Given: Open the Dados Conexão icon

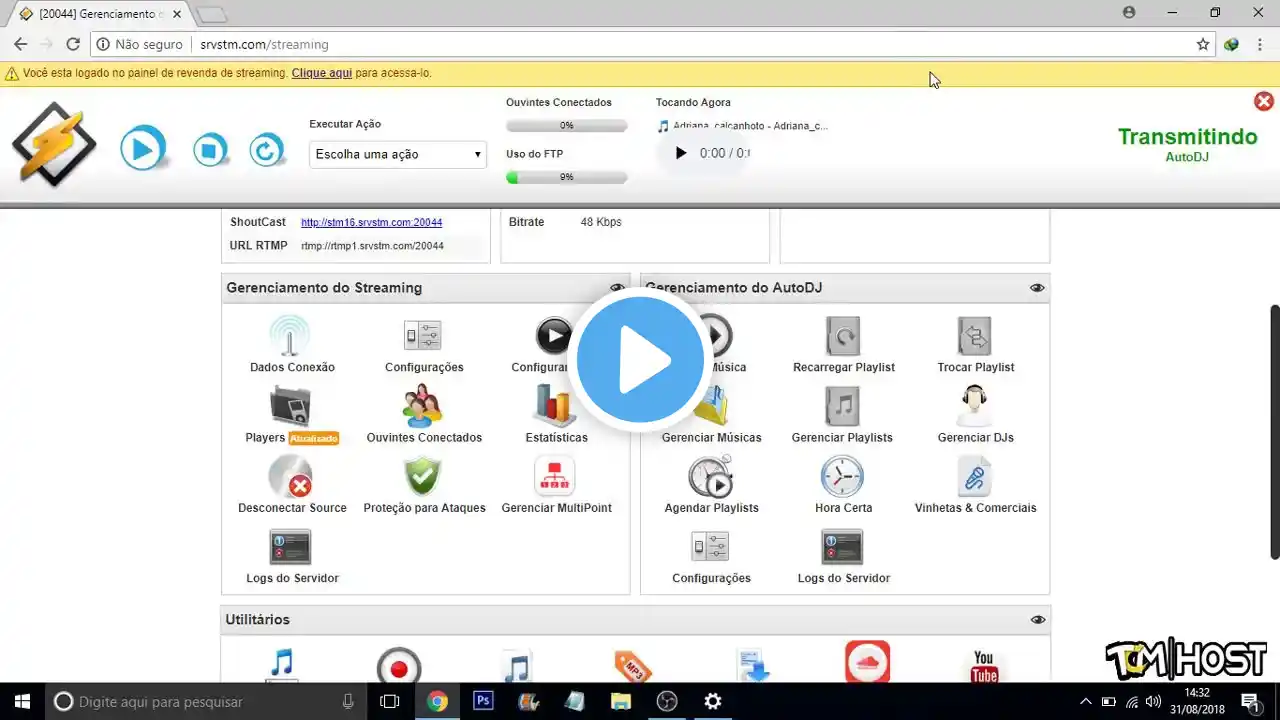Looking at the screenshot, I should (x=291, y=337).
